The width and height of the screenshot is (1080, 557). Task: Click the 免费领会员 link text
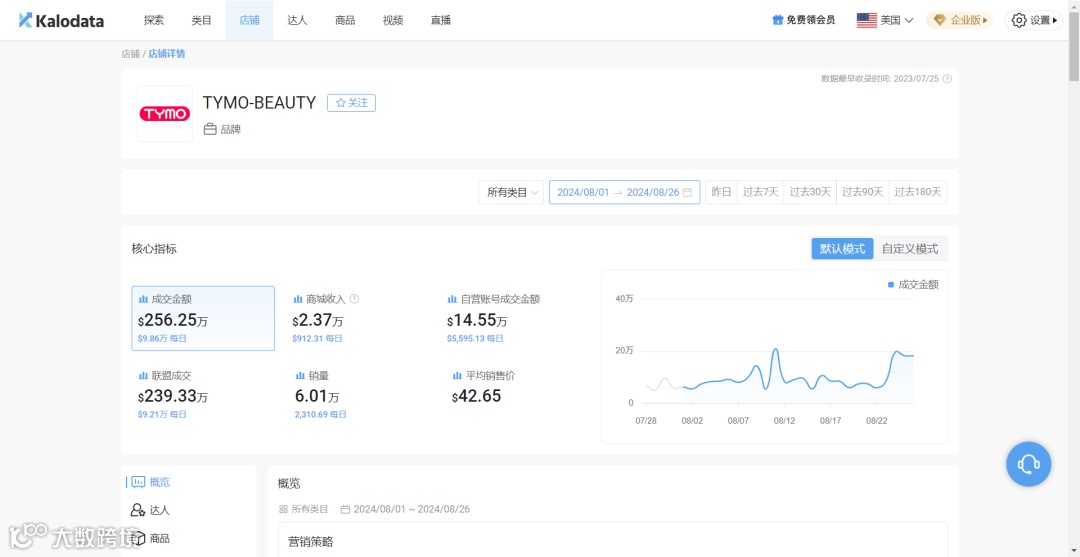click(811, 20)
